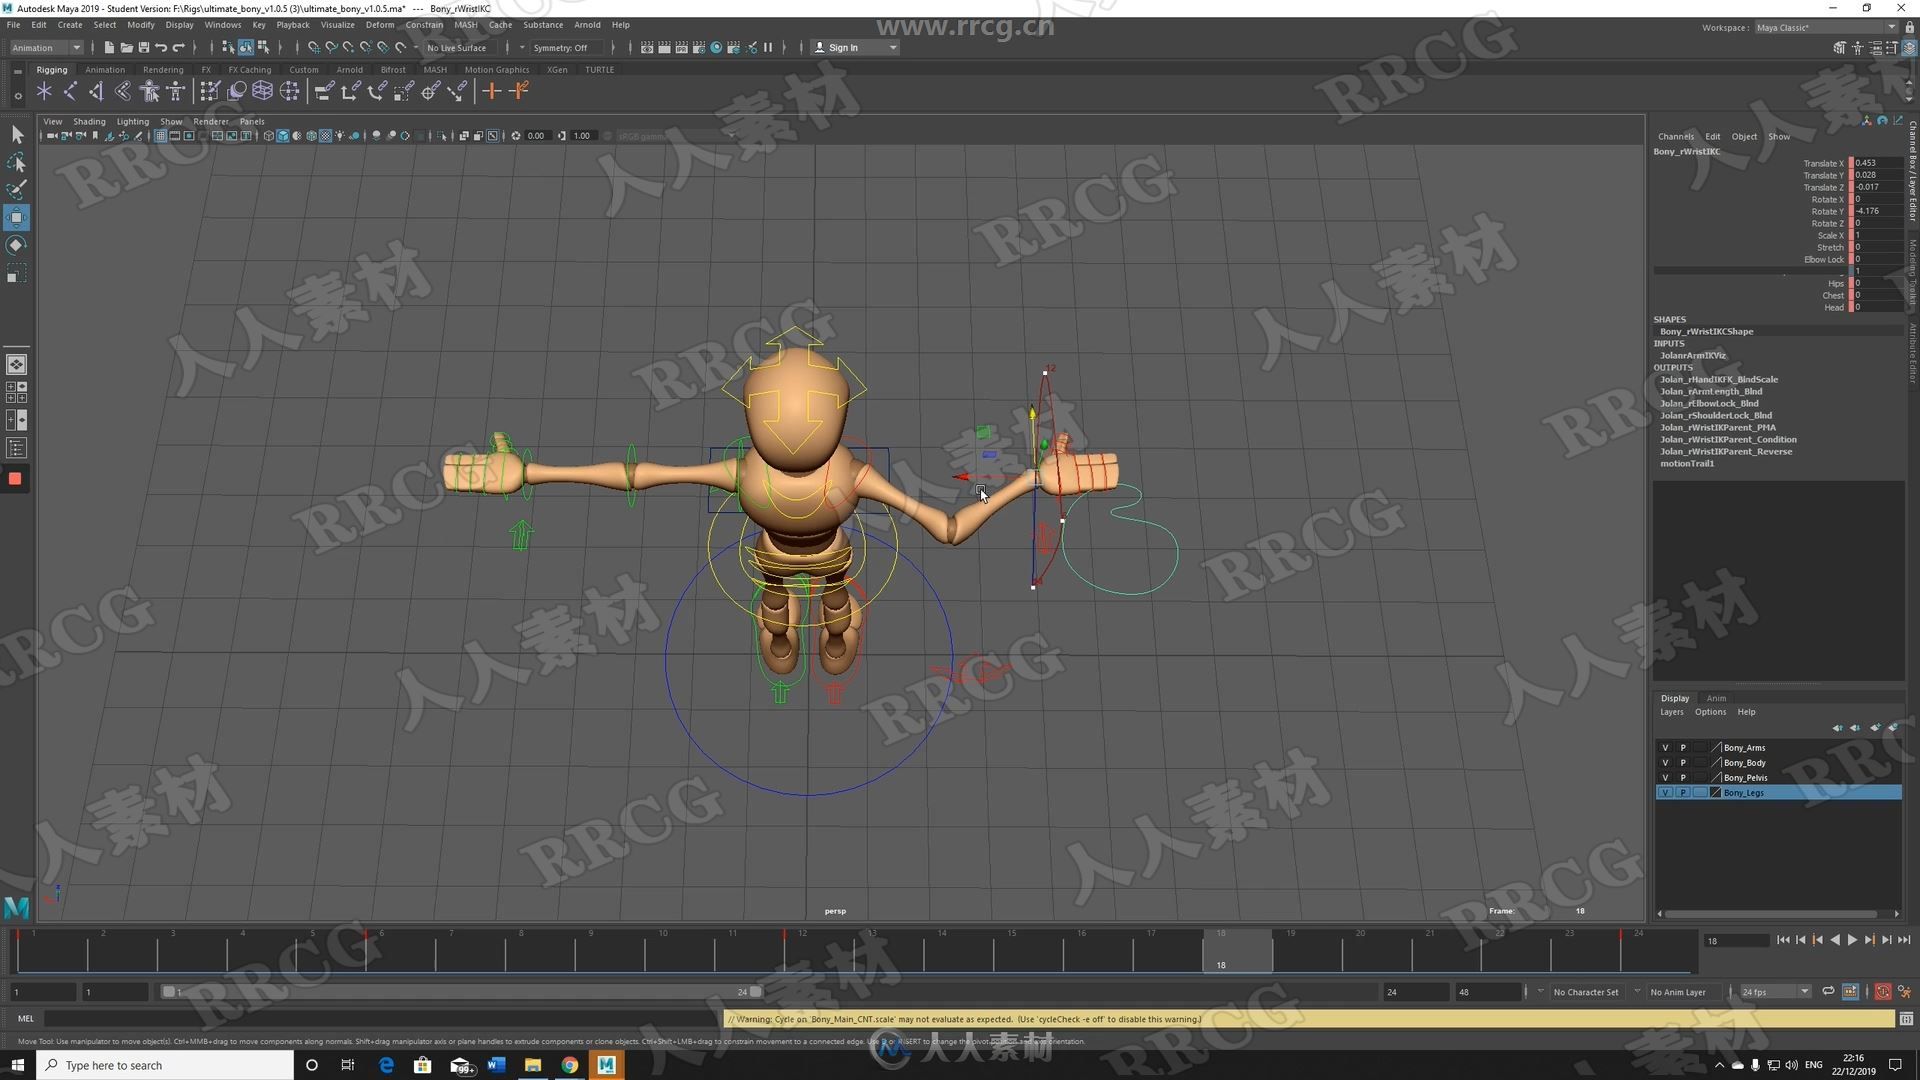Toggle playback P of Bony_Legs layer
Screen dimensions: 1920x1080
coord(1683,793)
